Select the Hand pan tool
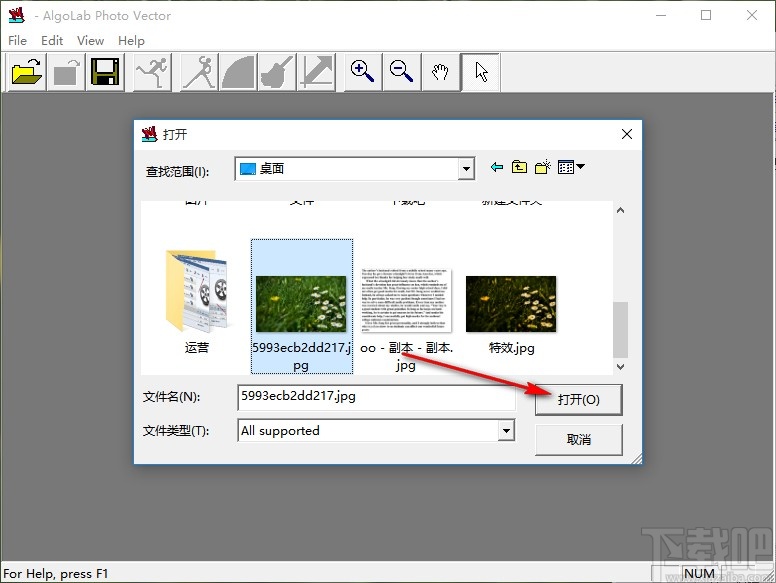 (x=440, y=72)
